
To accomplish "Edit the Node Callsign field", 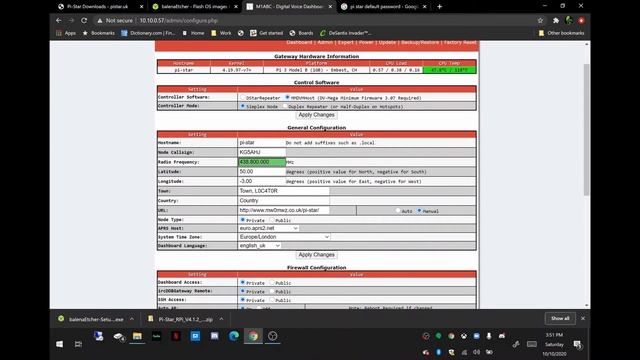I will 262,152.
